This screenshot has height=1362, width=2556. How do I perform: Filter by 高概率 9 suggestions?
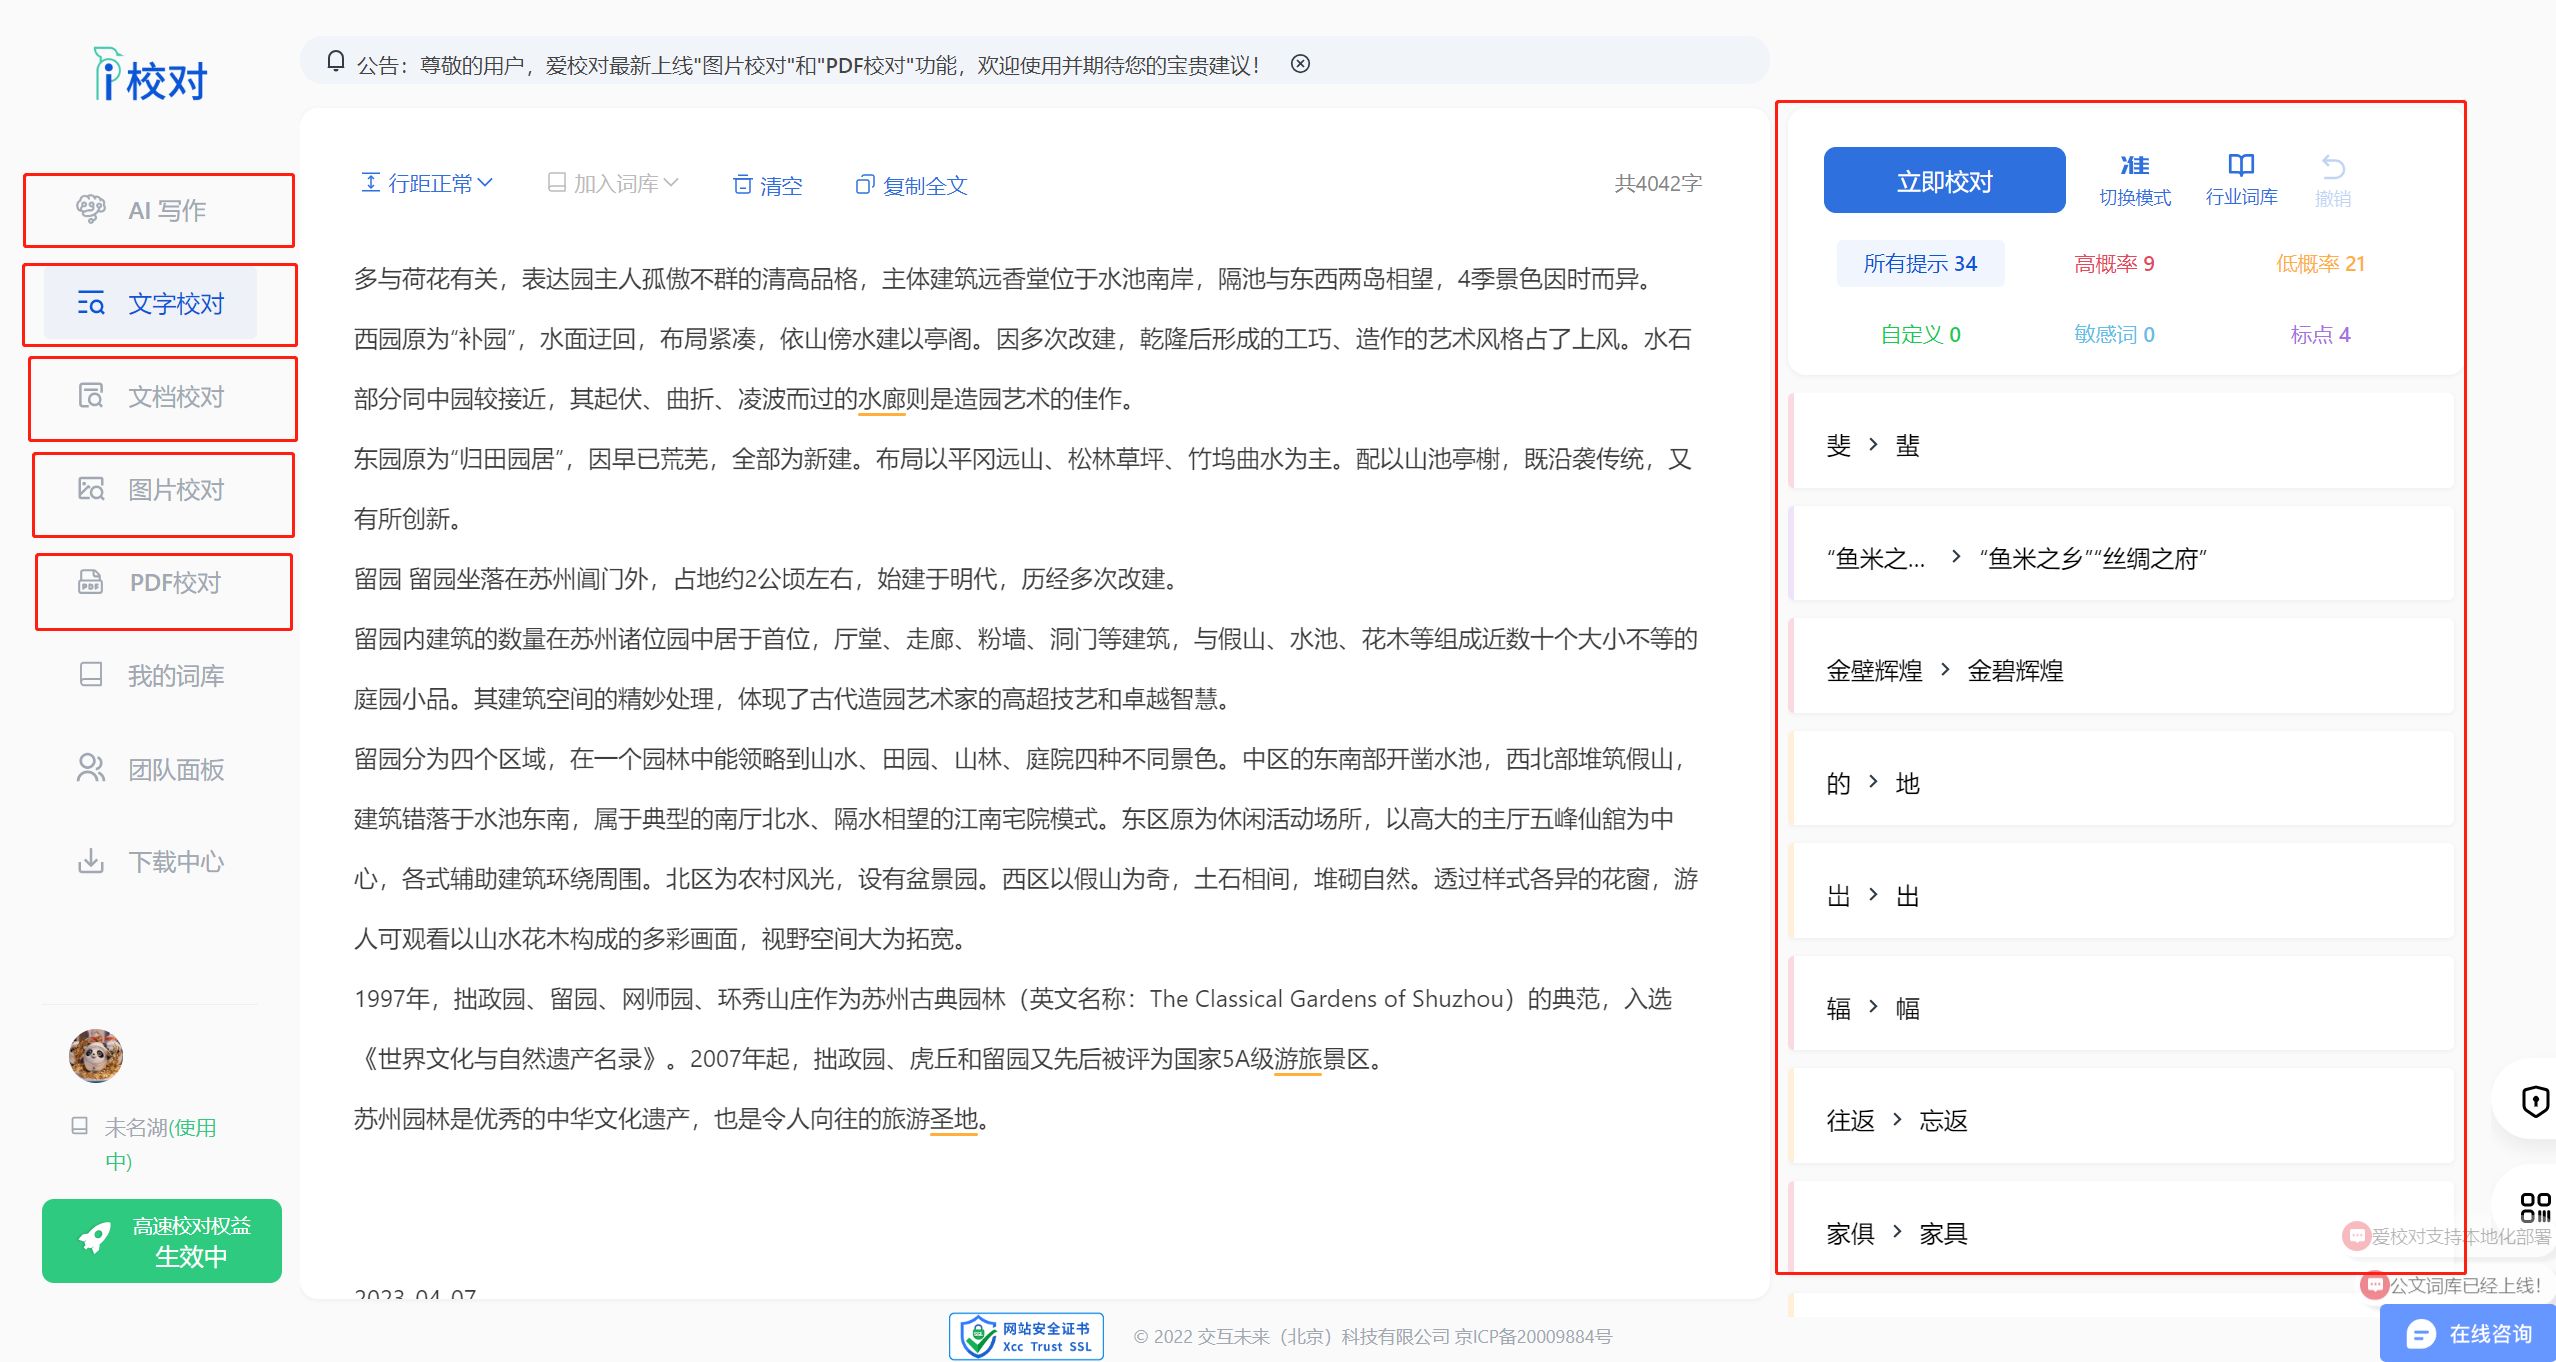tap(2113, 264)
